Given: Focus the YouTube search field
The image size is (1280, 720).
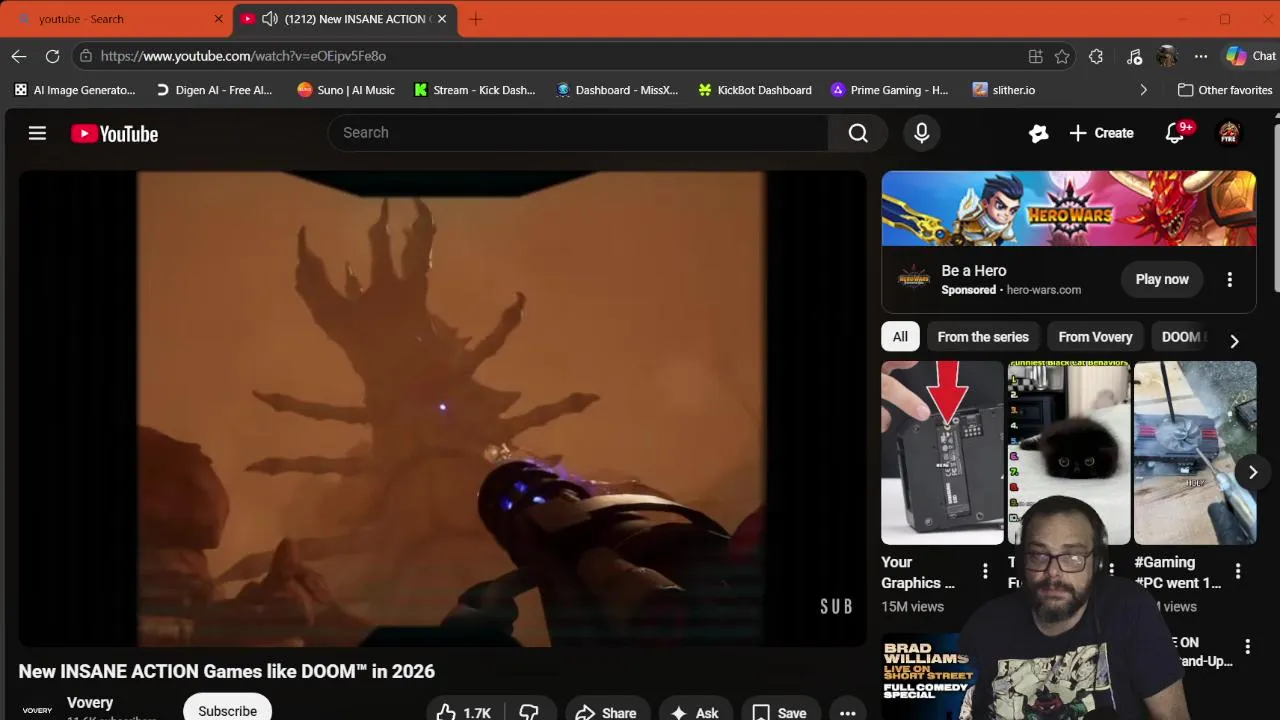Looking at the screenshot, I should point(578,133).
